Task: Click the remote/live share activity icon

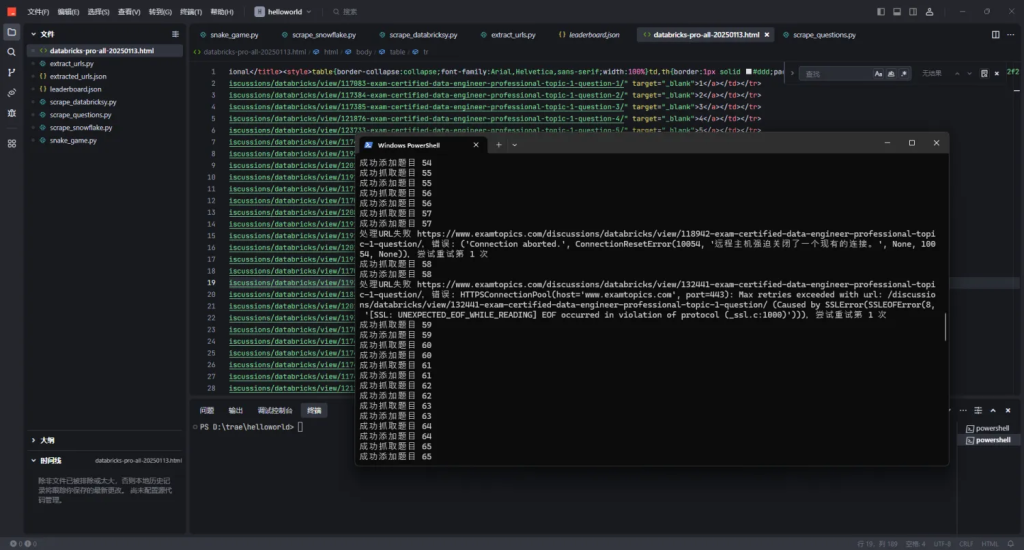Action: tap(11, 93)
